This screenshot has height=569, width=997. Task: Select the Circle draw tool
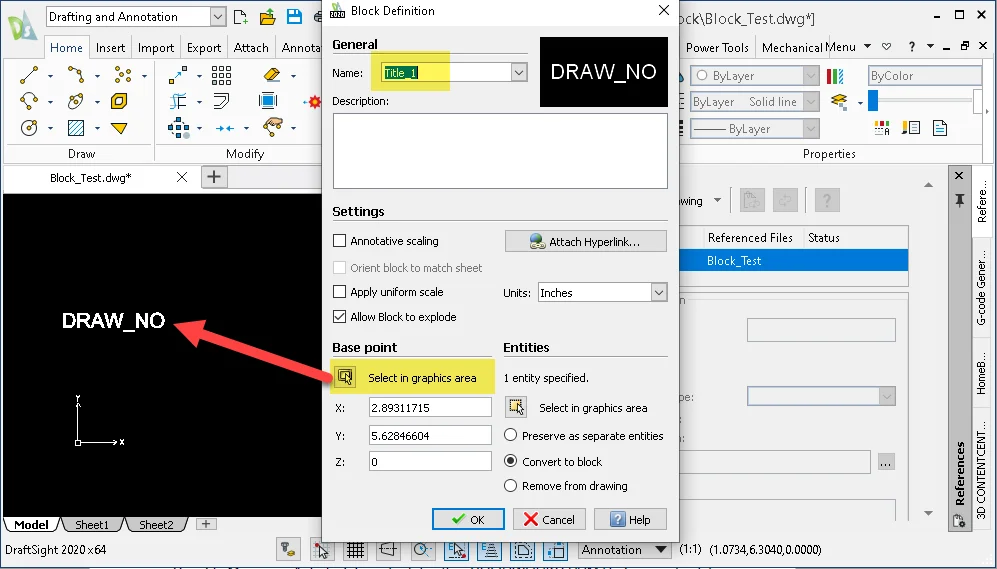(29, 128)
